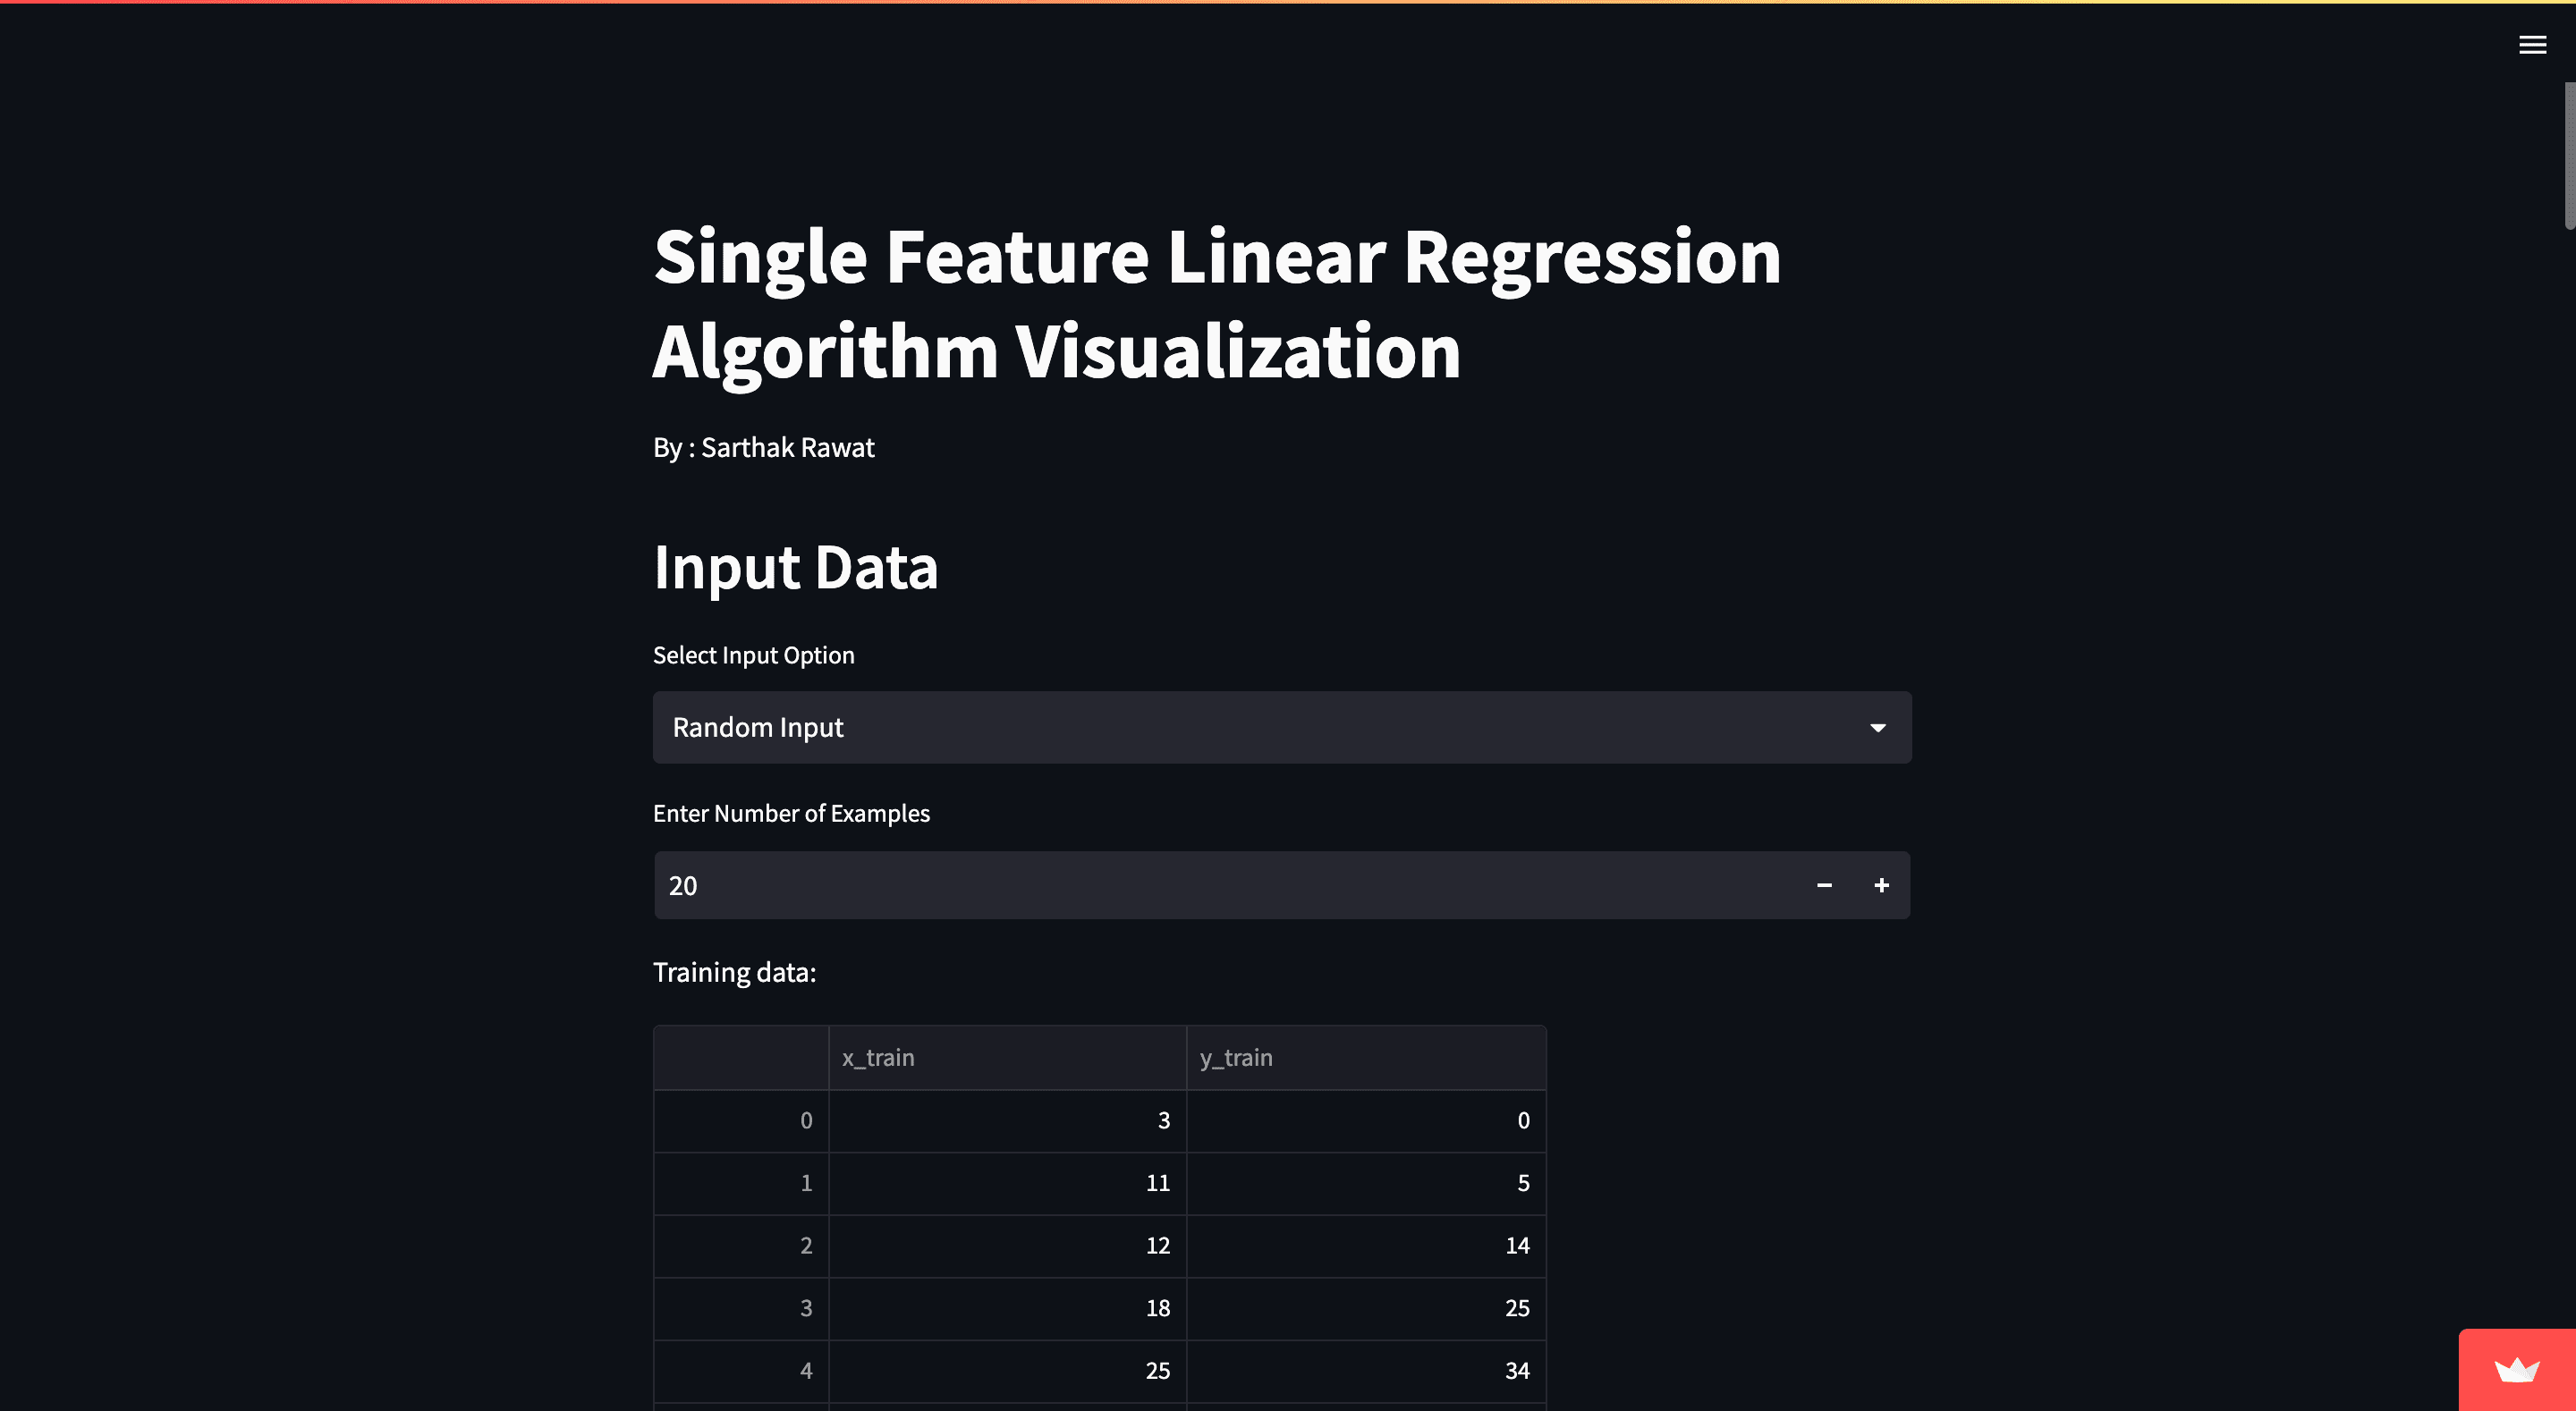The image size is (2576, 1411).
Task: Sort table by x_train column header
Action: tap(1007, 1058)
